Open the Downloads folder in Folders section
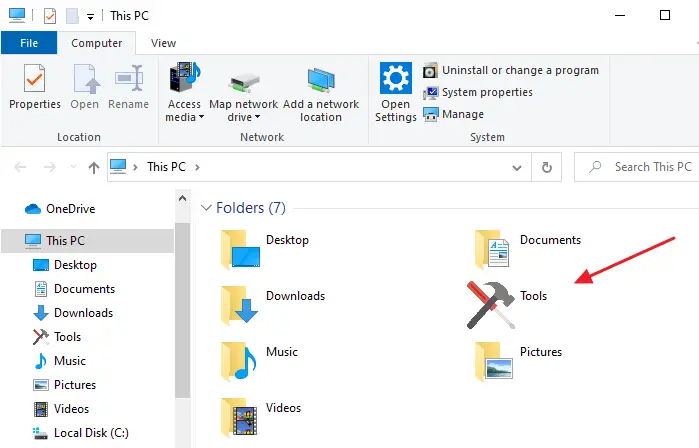The width and height of the screenshot is (699, 448). 273,305
